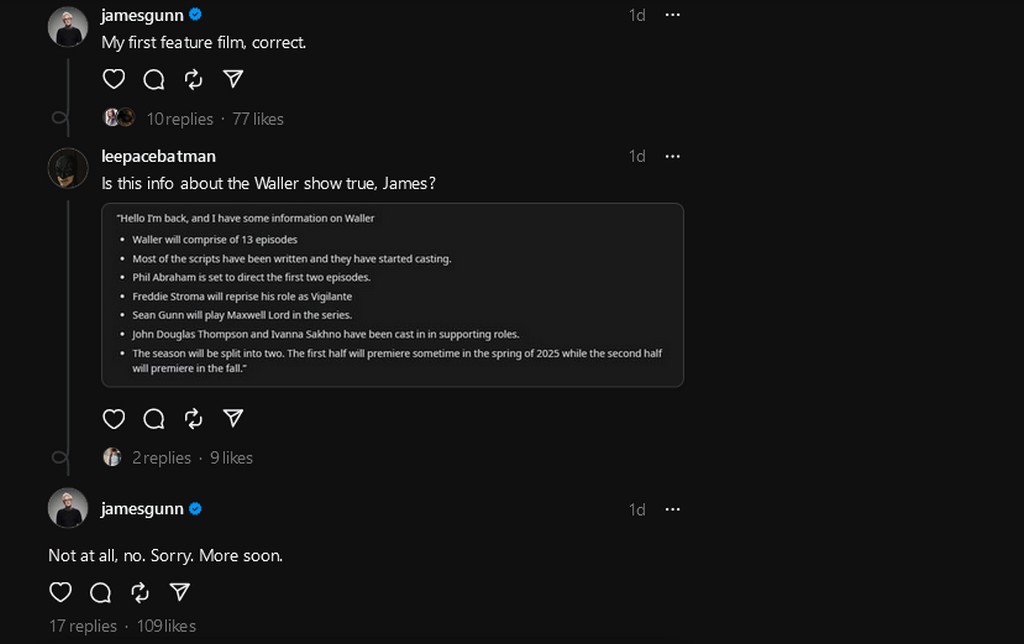This screenshot has height=644, width=1024.
Task: Open more options for leepacebatman's post
Action: 672,156
